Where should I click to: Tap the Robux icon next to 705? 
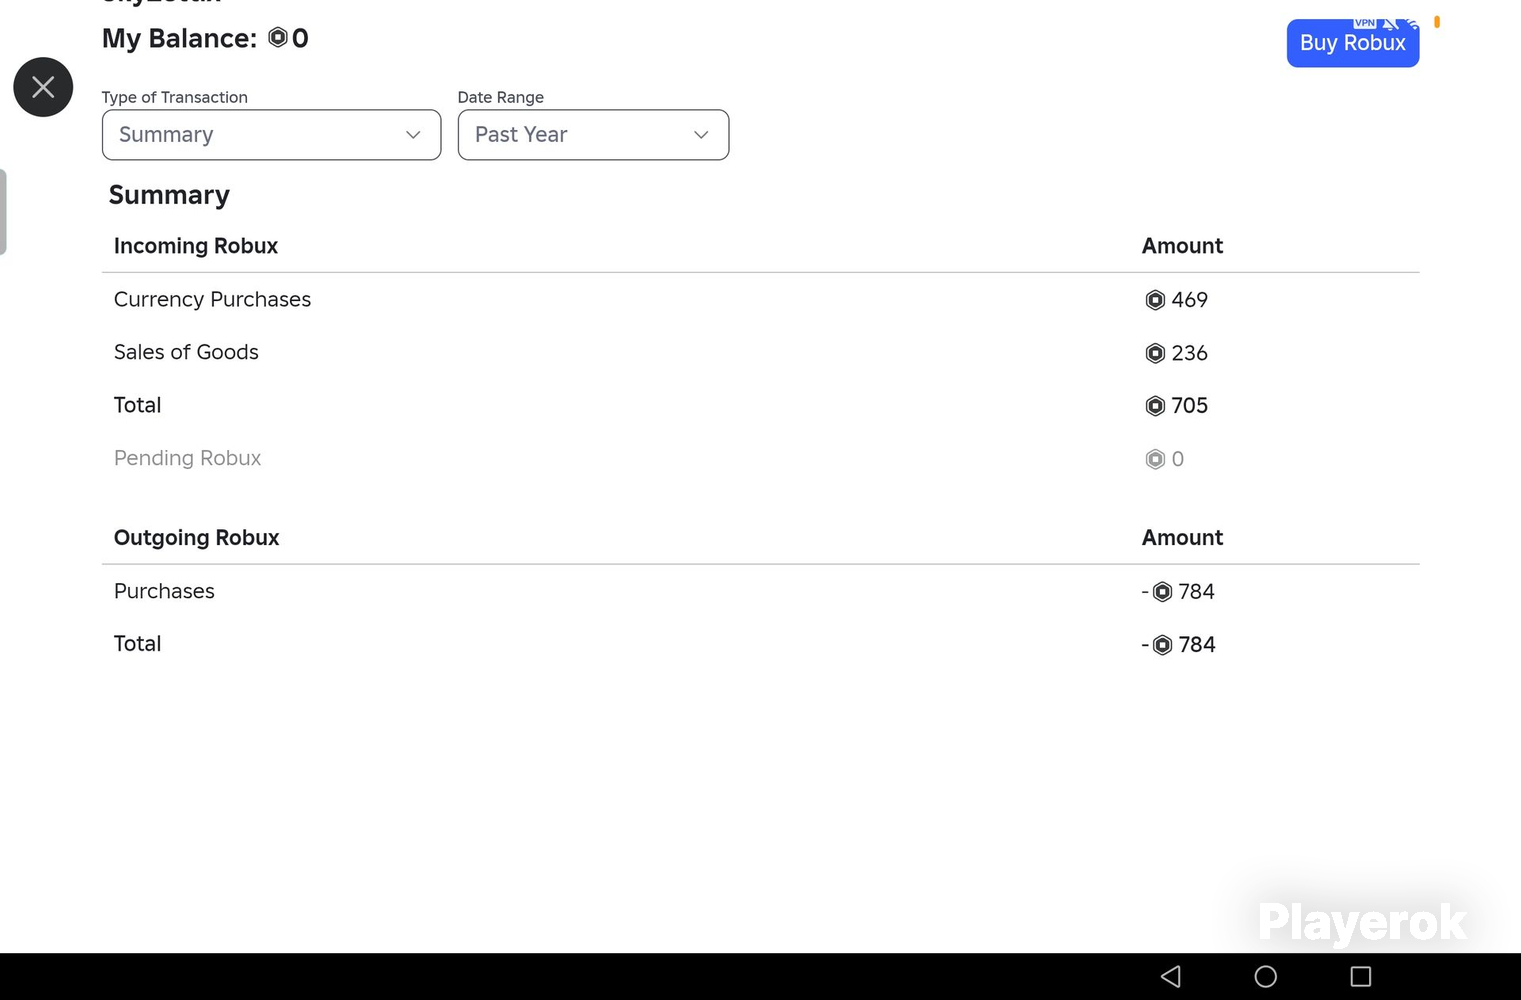1155,406
